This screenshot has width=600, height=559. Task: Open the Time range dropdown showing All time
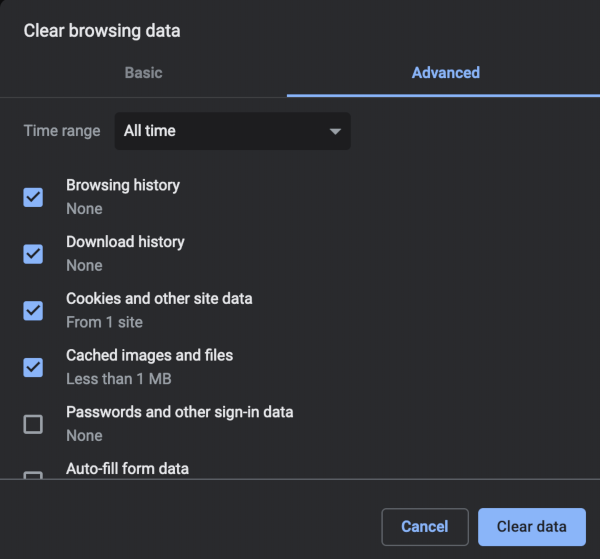(x=232, y=131)
